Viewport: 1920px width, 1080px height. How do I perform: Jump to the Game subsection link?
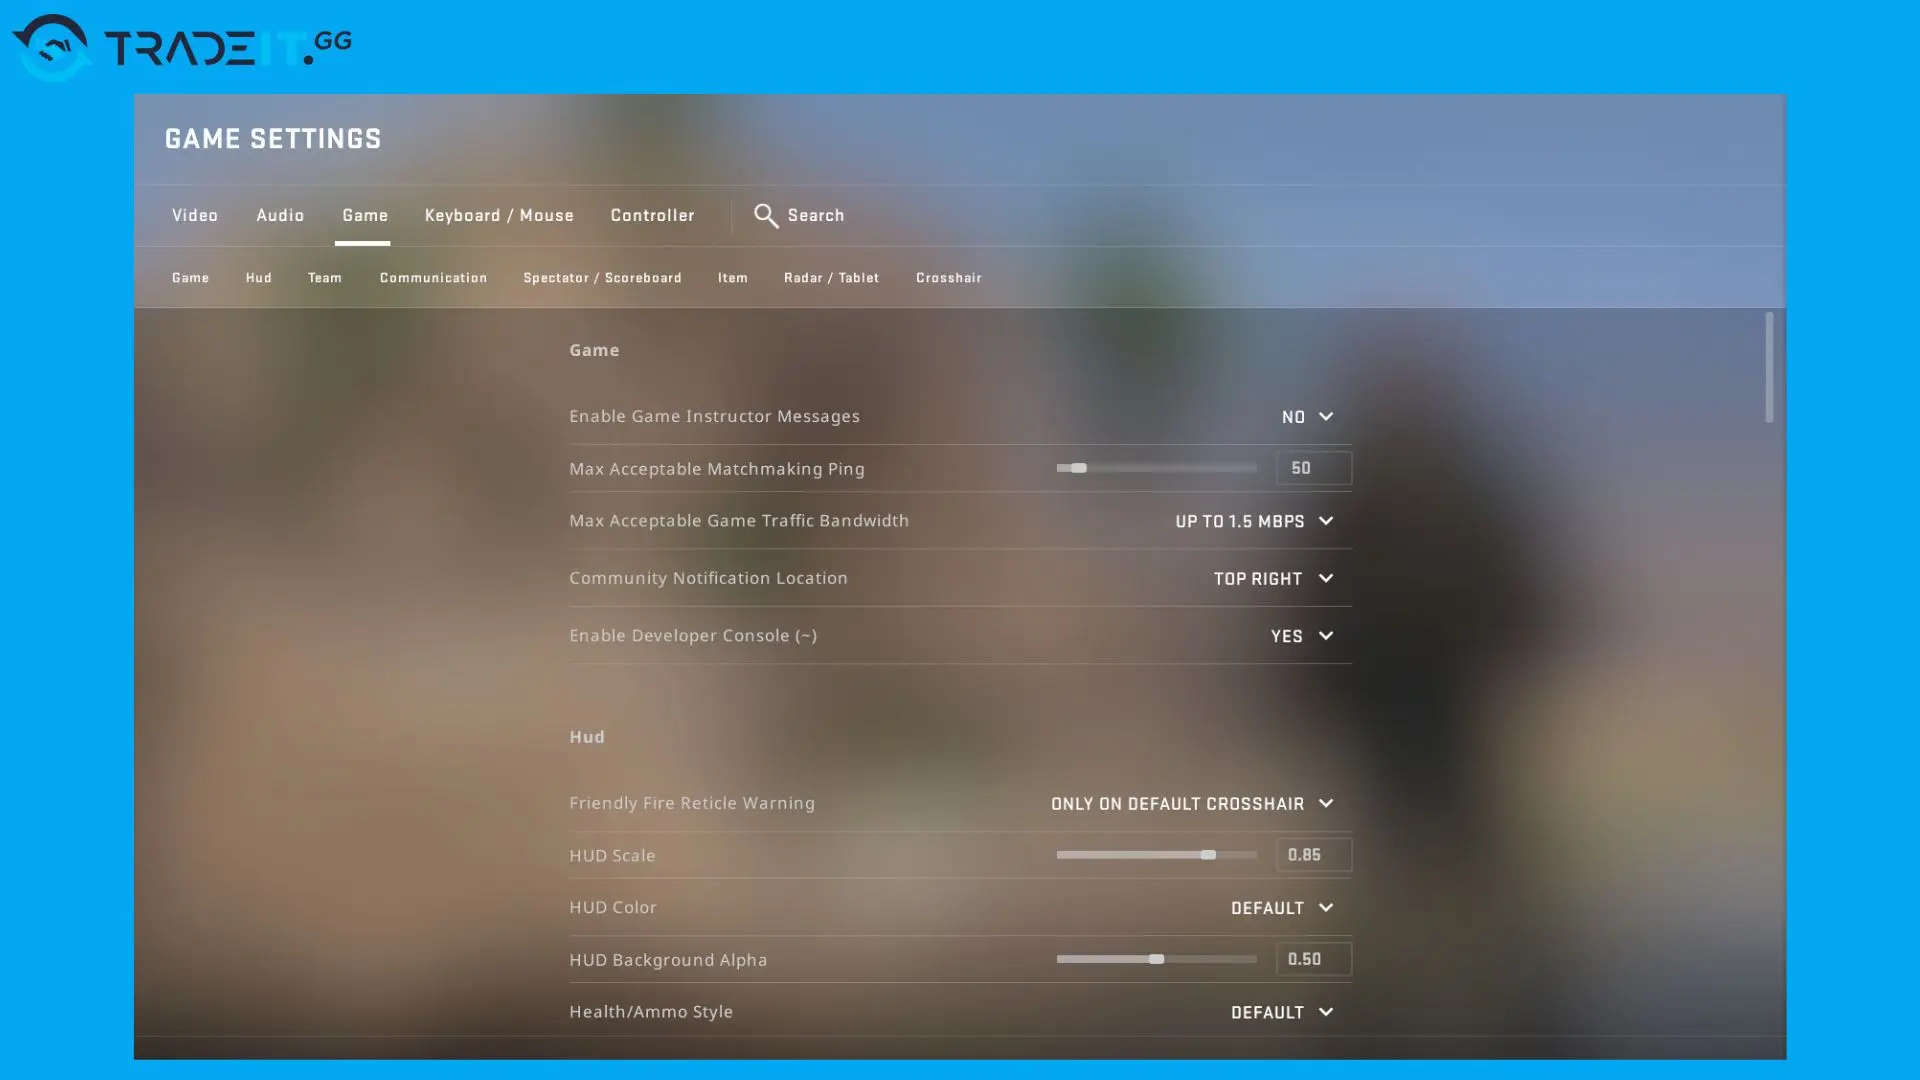pos(190,278)
